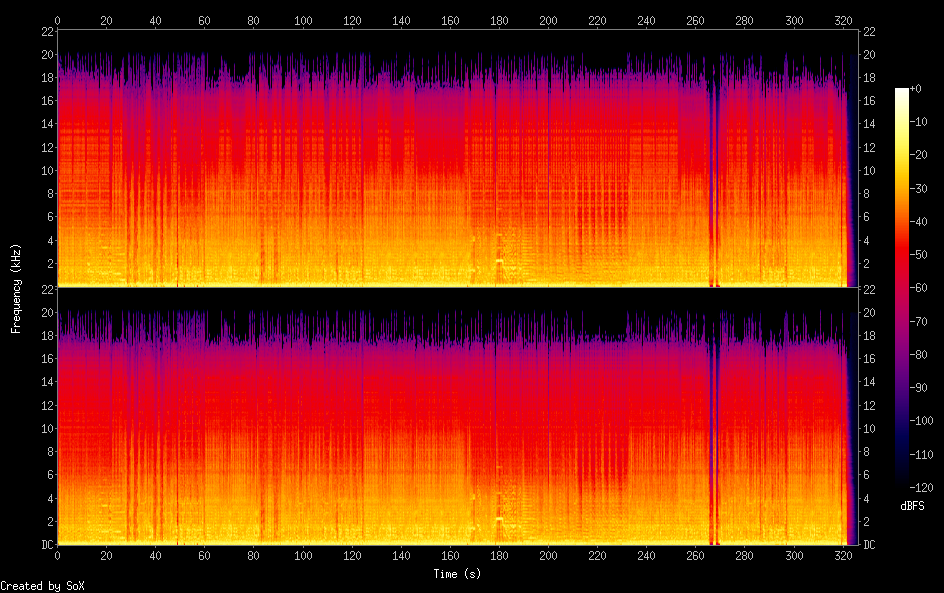944x593 pixels.
Task: Click '240' tick on bottom time axis
Action: tap(647, 556)
